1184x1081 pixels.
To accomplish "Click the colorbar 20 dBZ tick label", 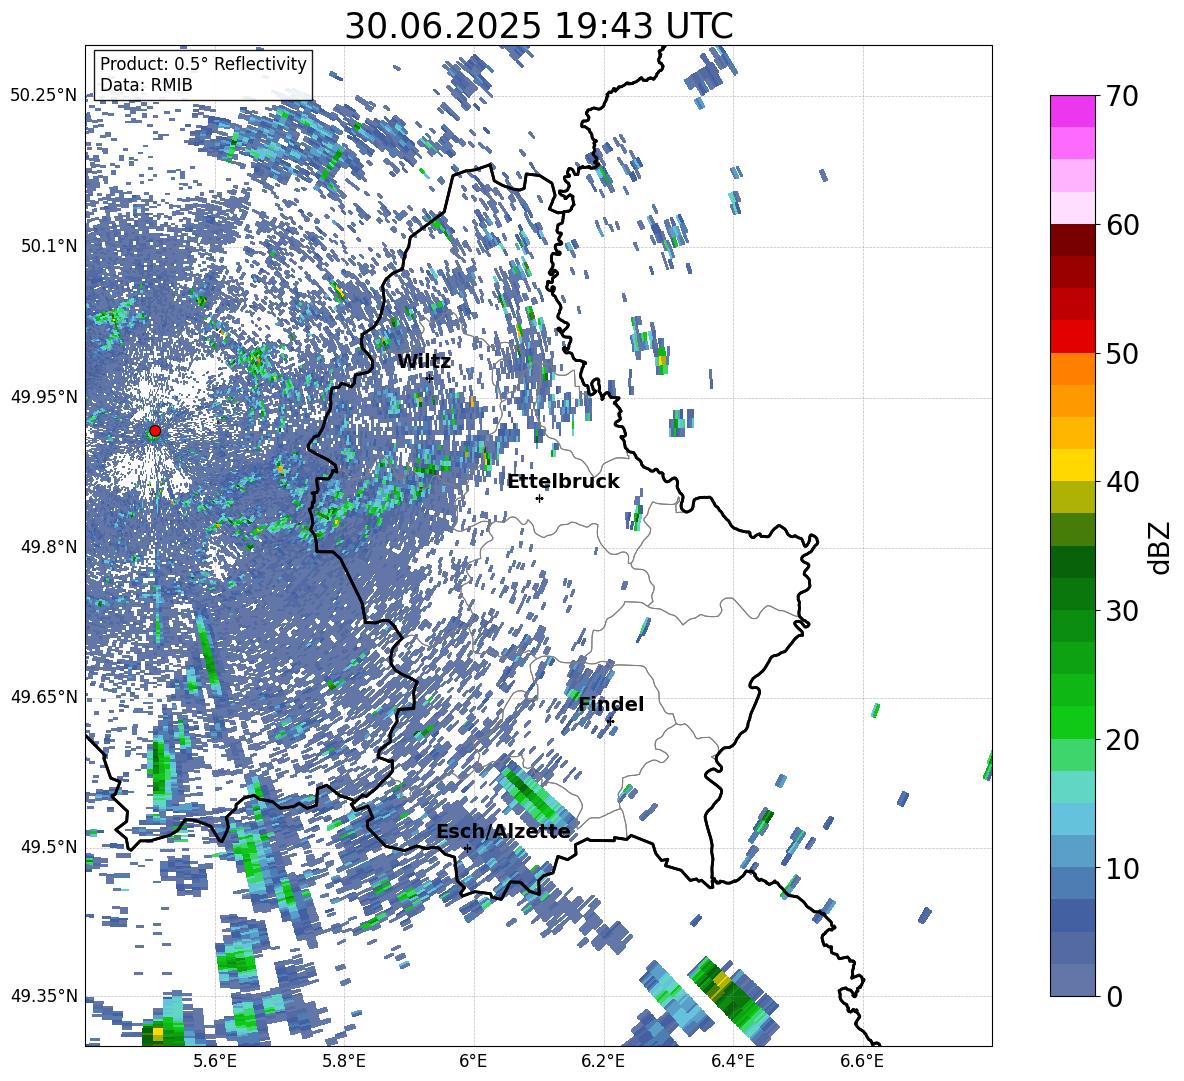I will coord(1123,740).
